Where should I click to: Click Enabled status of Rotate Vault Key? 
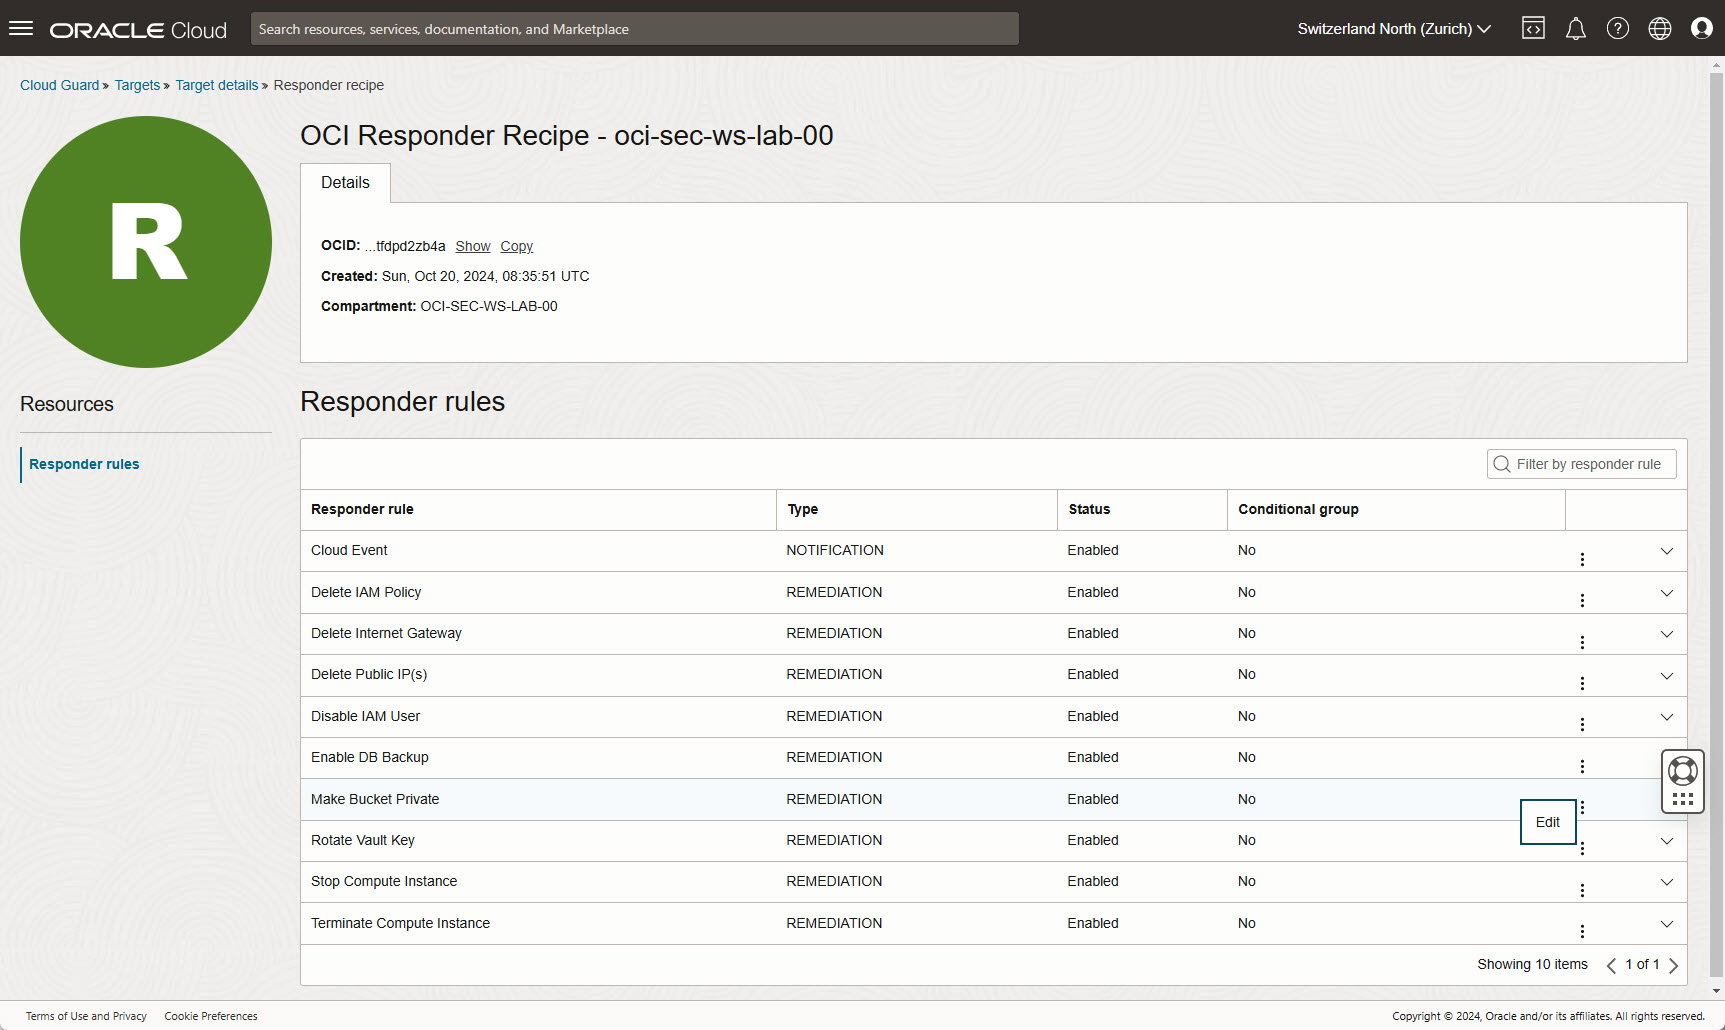point(1093,840)
